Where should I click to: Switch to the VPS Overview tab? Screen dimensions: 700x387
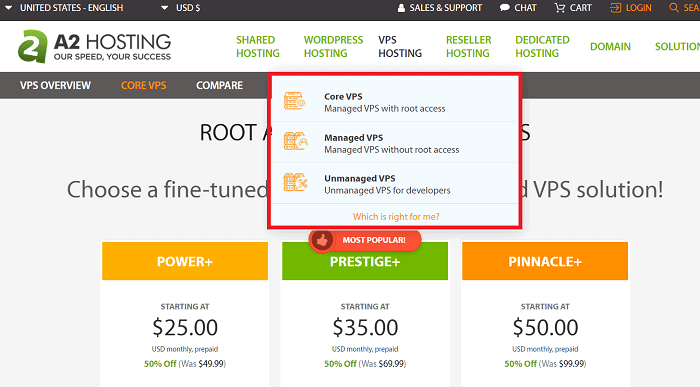[55, 85]
